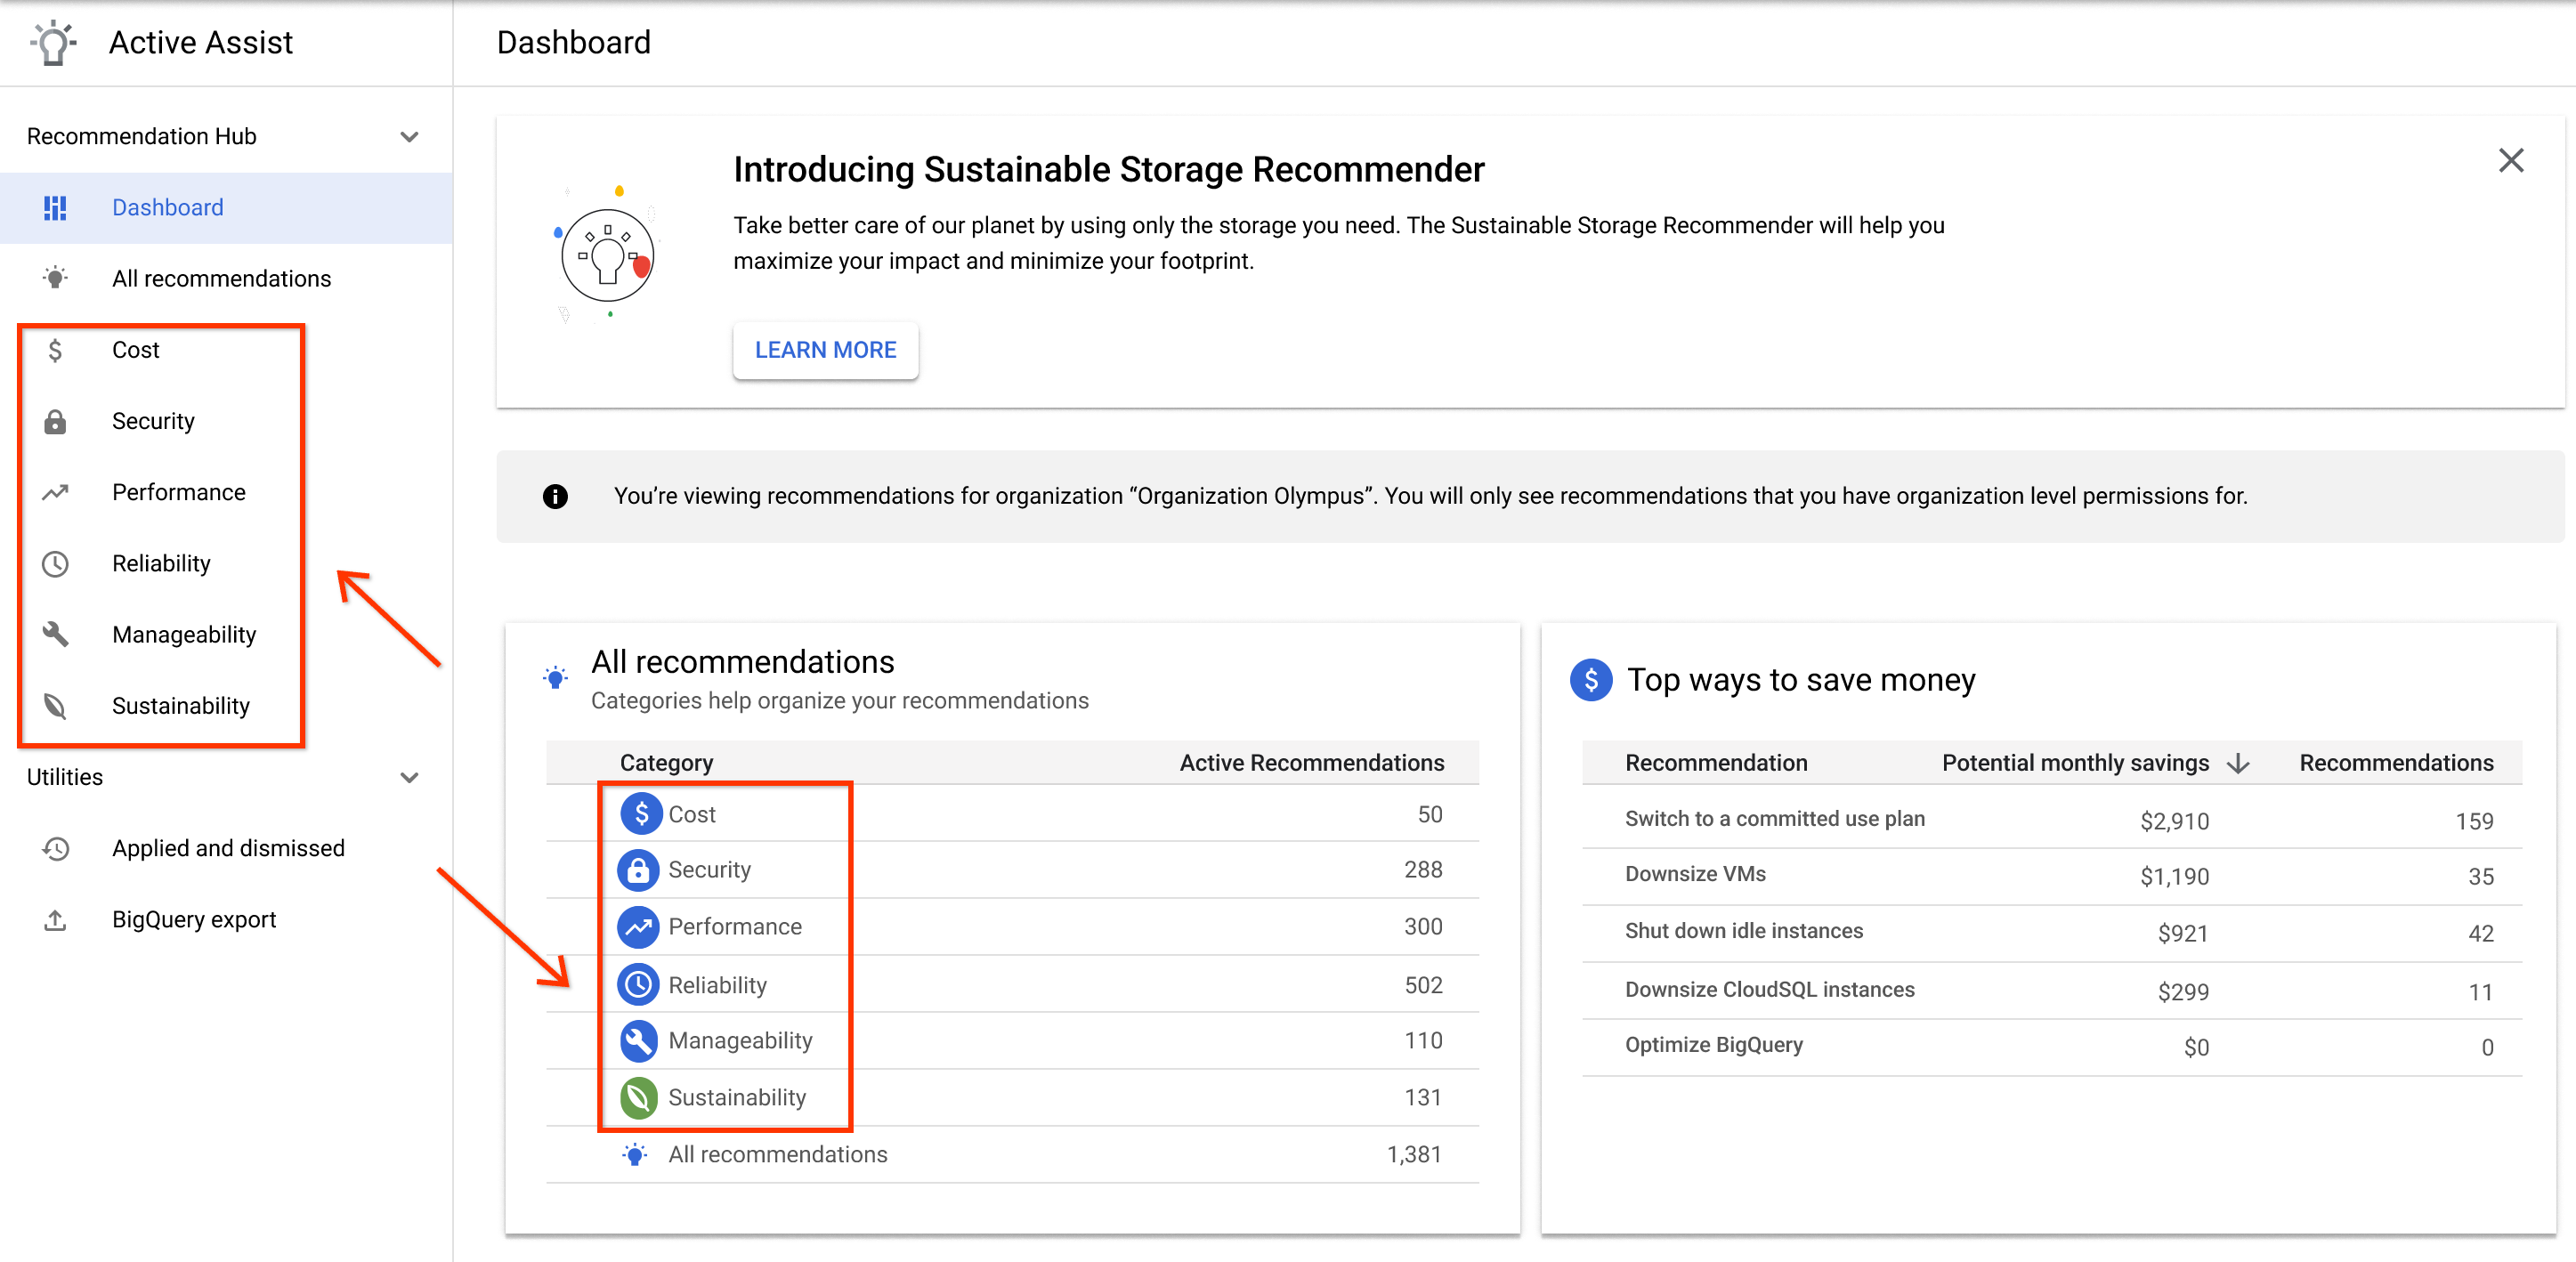Click the Cost category icon
Screen dimensions: 2576x1262
click(639, 812)
